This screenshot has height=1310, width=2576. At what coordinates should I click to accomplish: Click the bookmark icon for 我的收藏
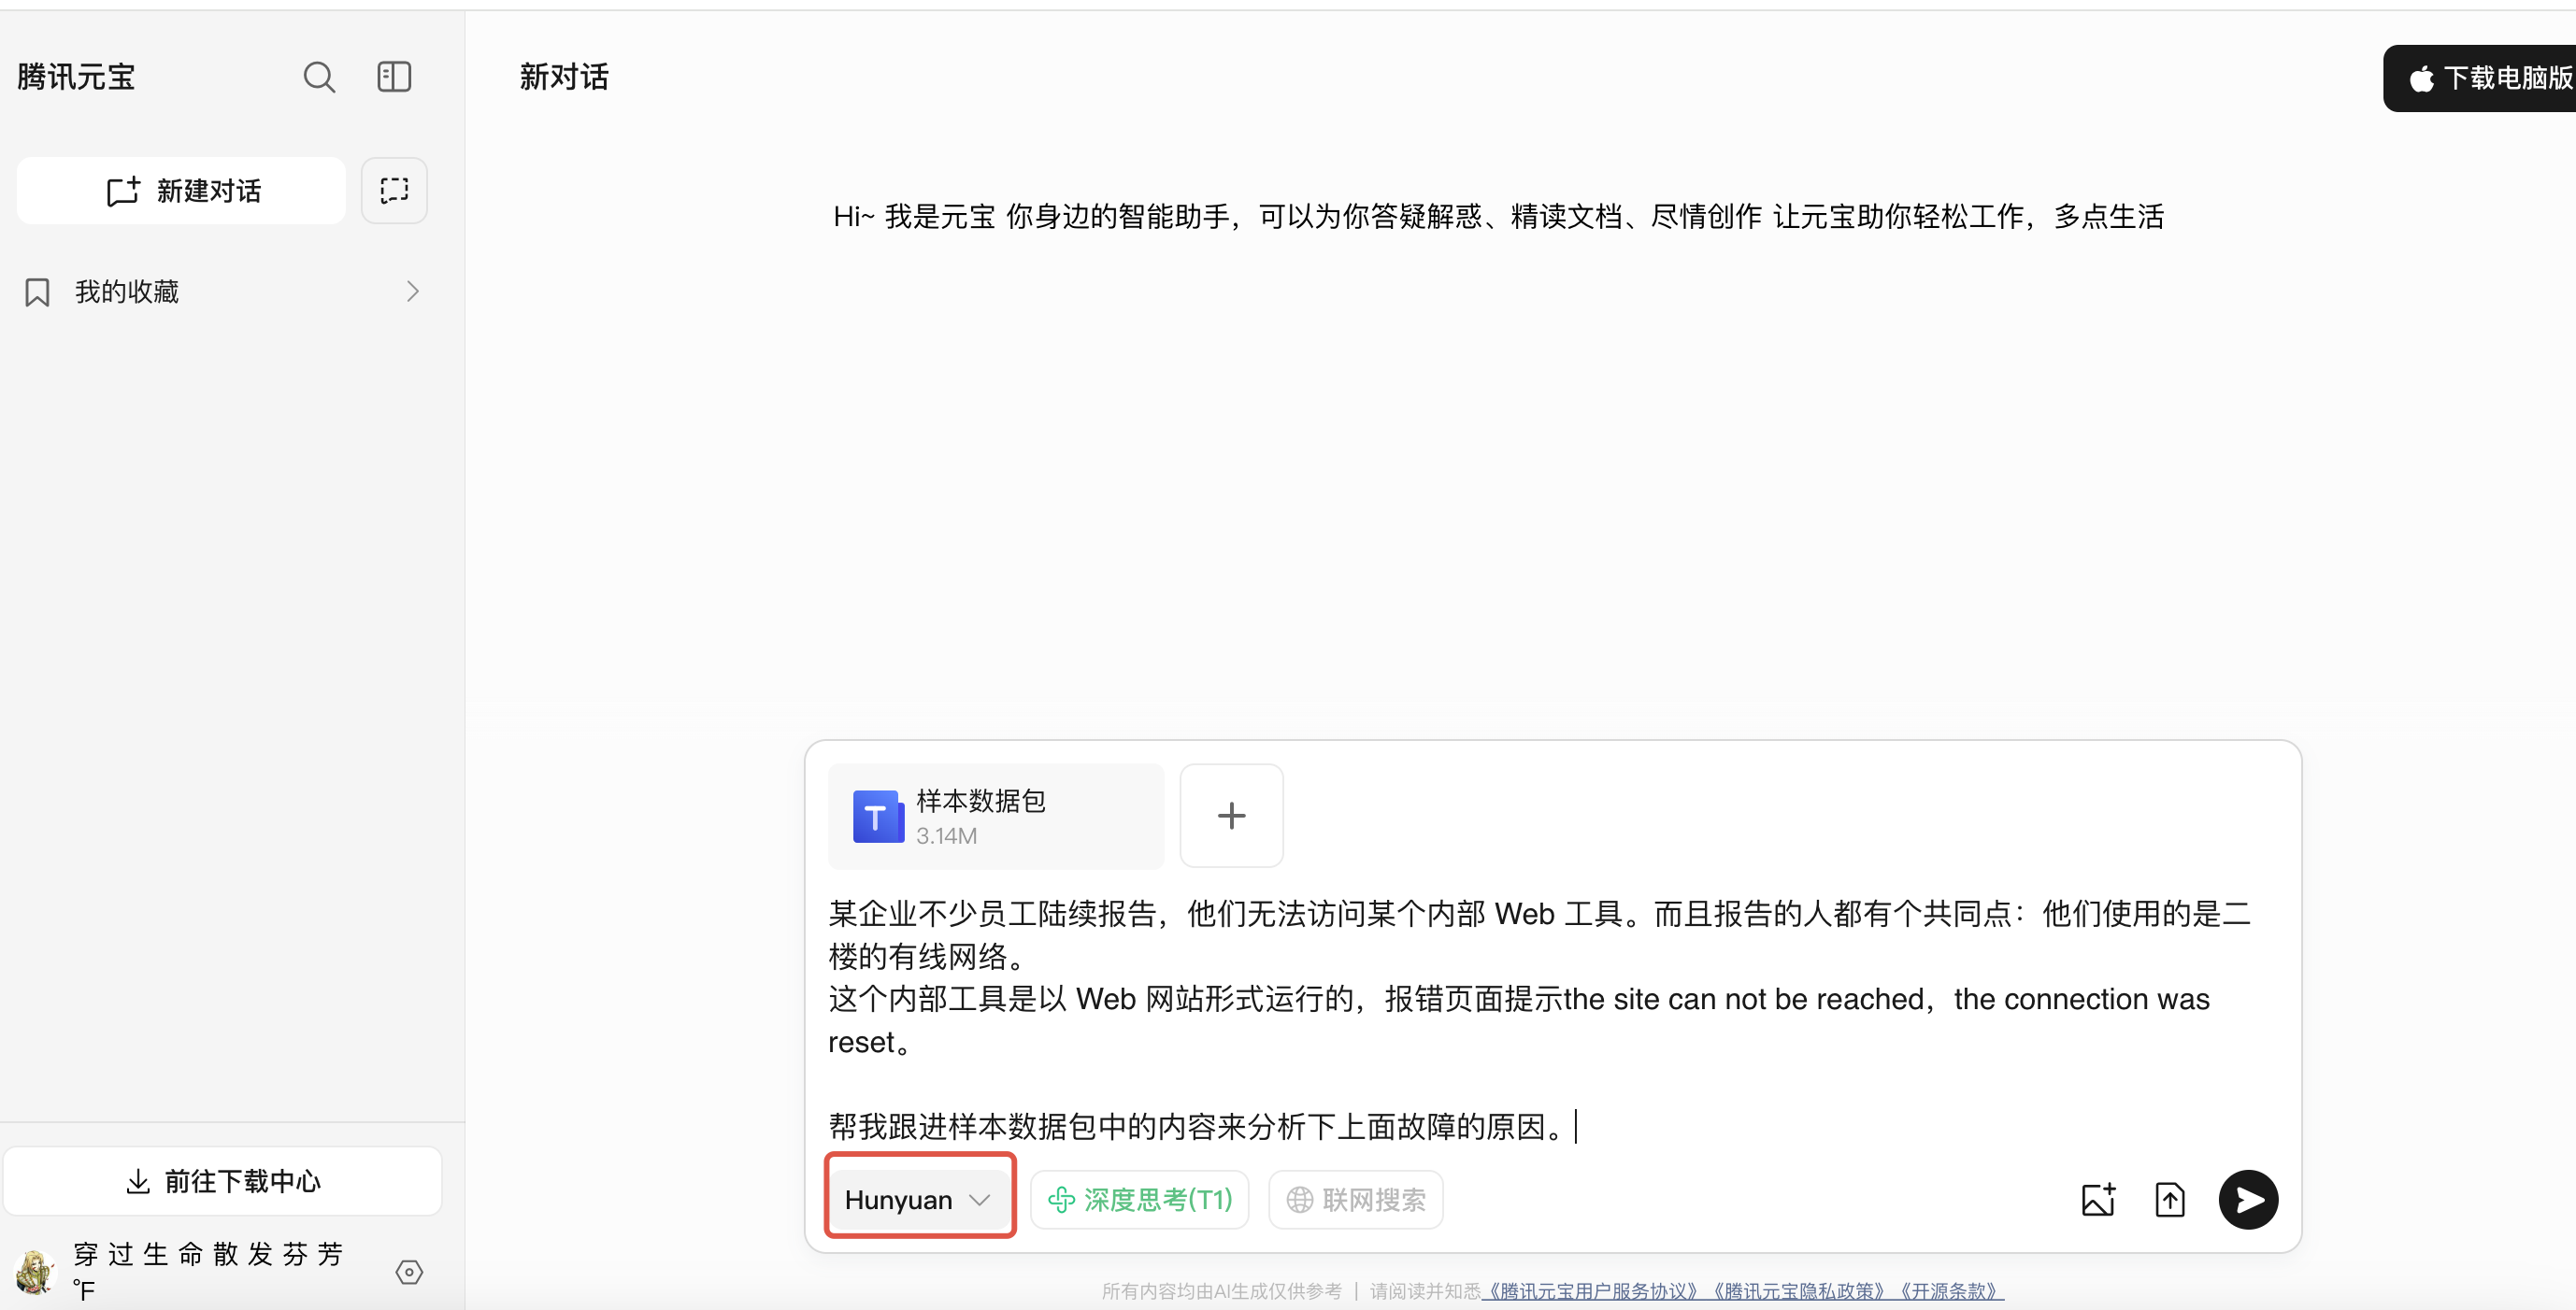point(37,292)
